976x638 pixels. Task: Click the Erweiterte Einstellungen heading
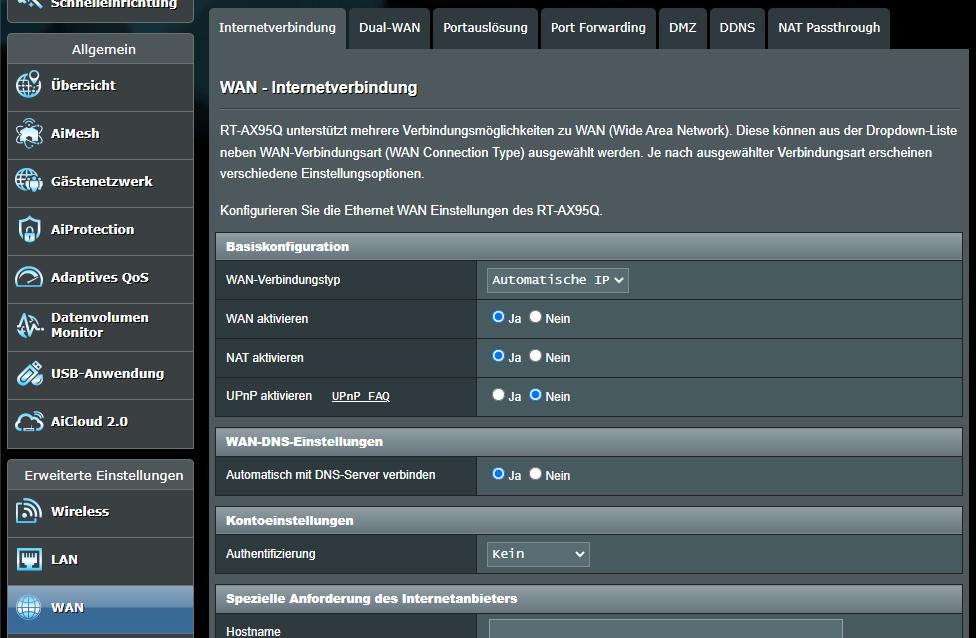click(104, 475)
